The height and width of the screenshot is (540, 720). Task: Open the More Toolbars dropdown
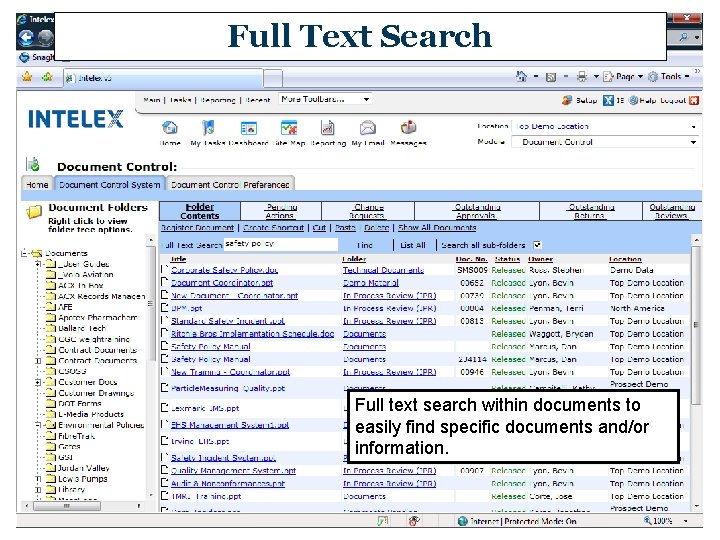pyautogui.click(x=325, y=99)
